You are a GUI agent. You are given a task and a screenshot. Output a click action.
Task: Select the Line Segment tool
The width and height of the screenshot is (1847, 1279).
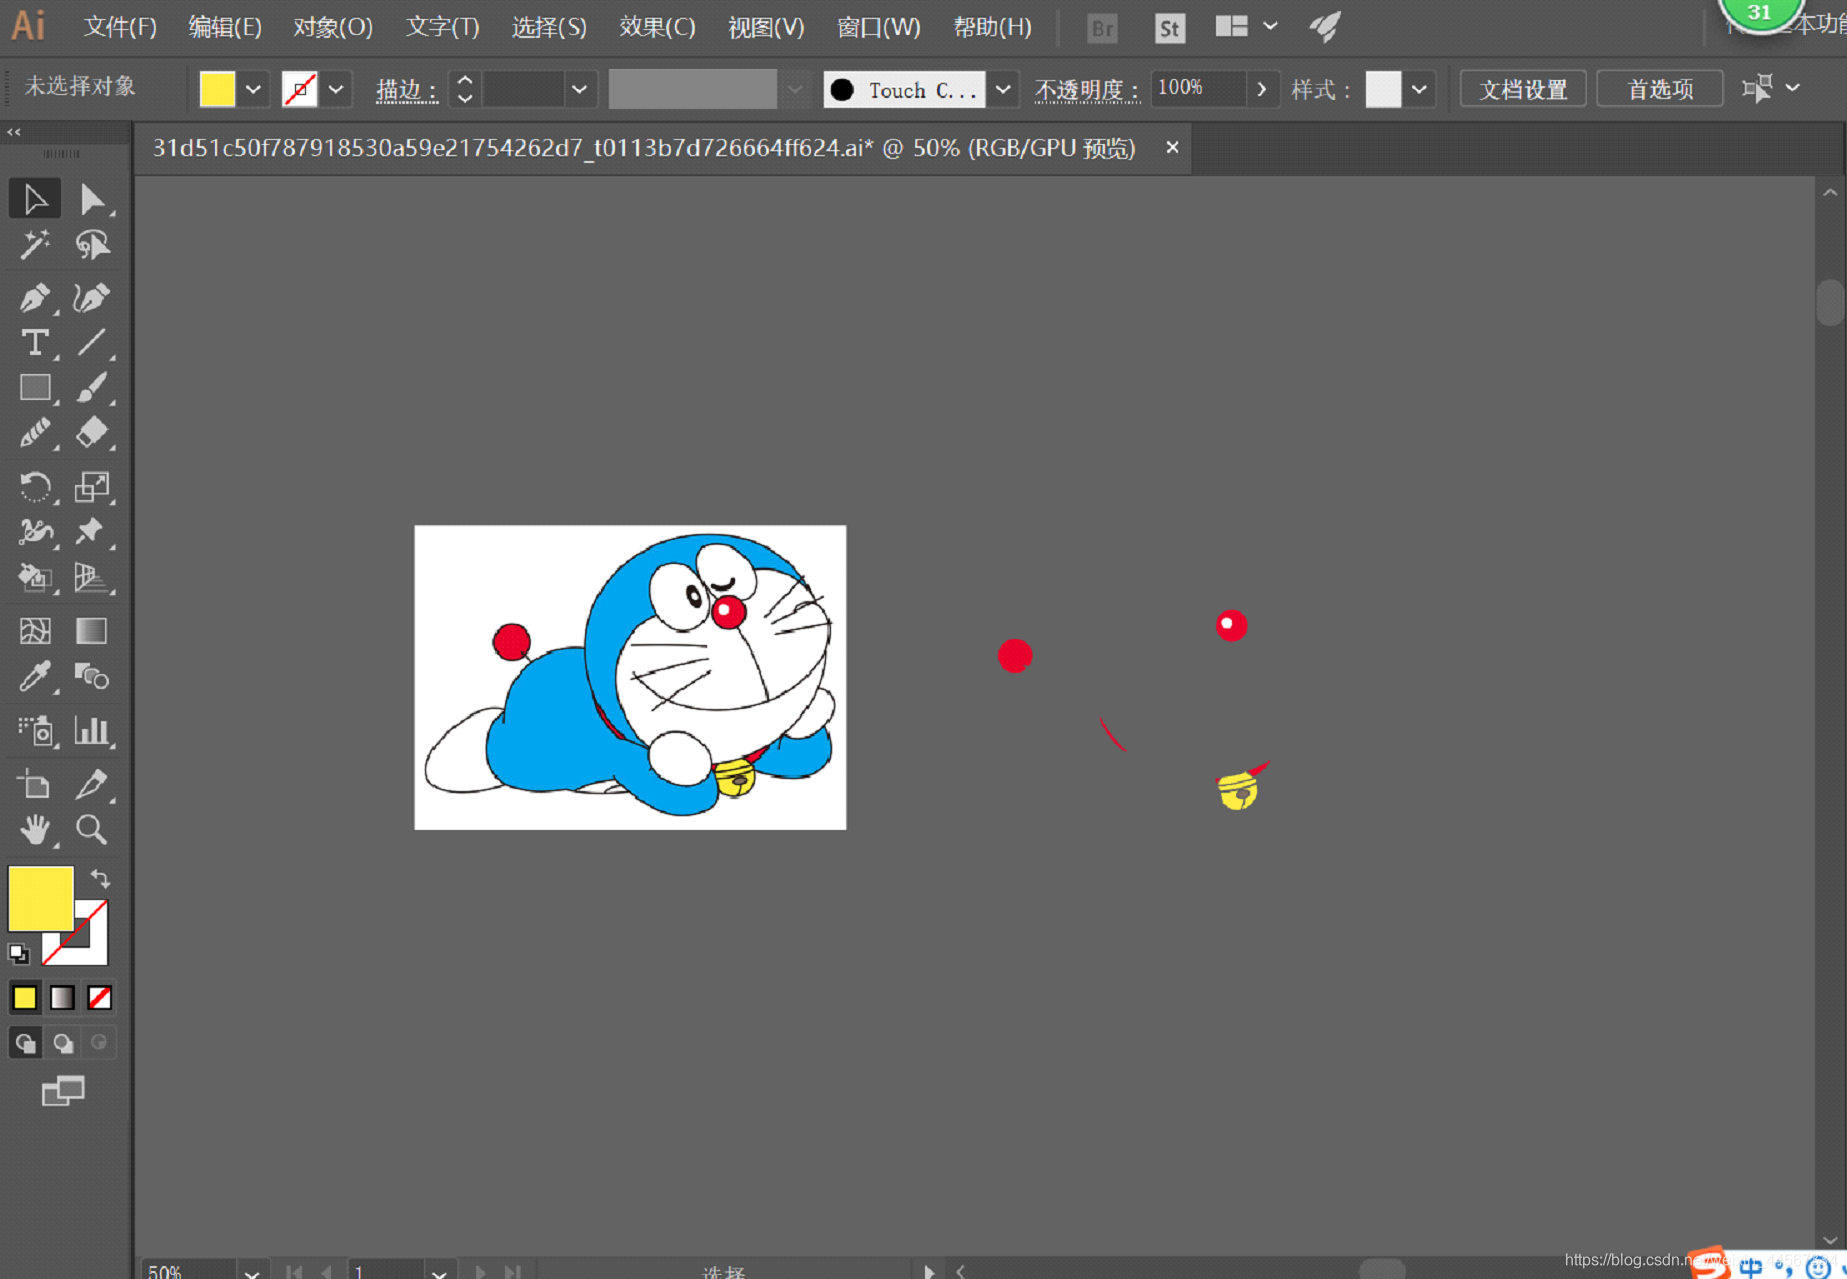pos(92,343)
